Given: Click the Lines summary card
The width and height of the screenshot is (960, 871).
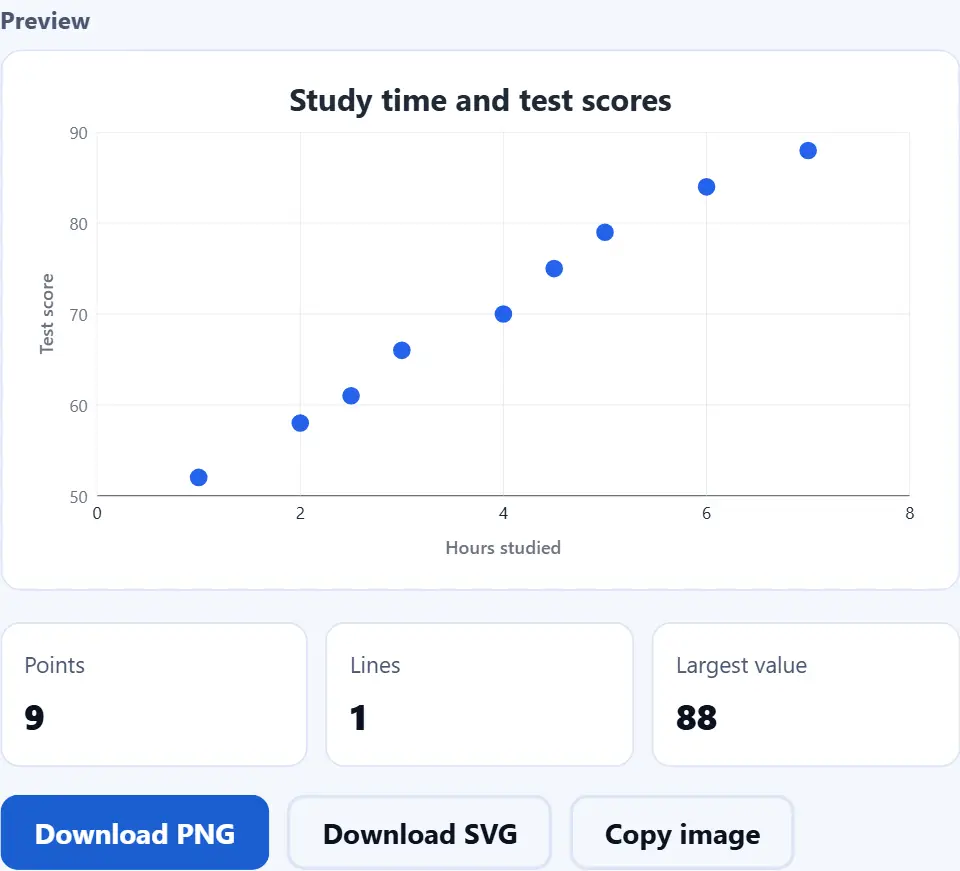Looking at the screenshot, I should click(479, 694).
